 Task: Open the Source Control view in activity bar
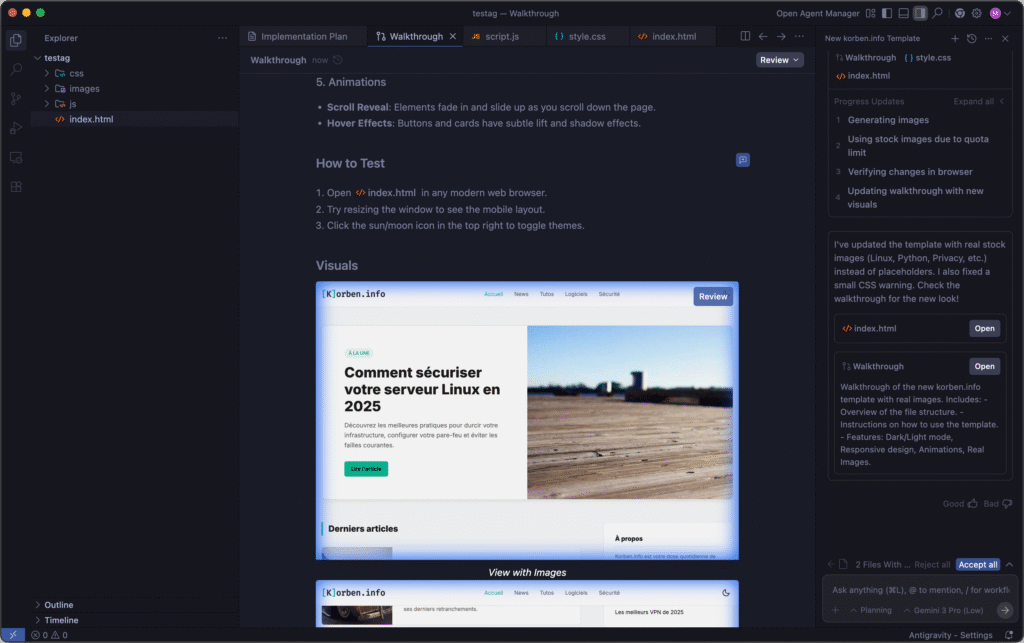click(x=16, y=99)
